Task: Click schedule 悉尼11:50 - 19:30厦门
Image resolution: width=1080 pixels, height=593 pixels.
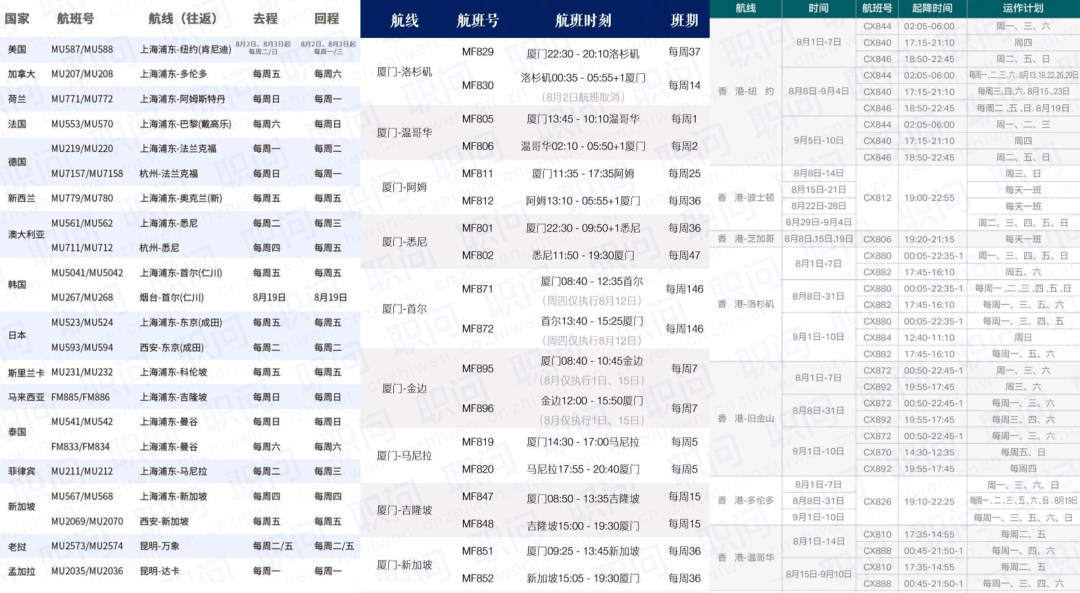Action: coord(583,256)
